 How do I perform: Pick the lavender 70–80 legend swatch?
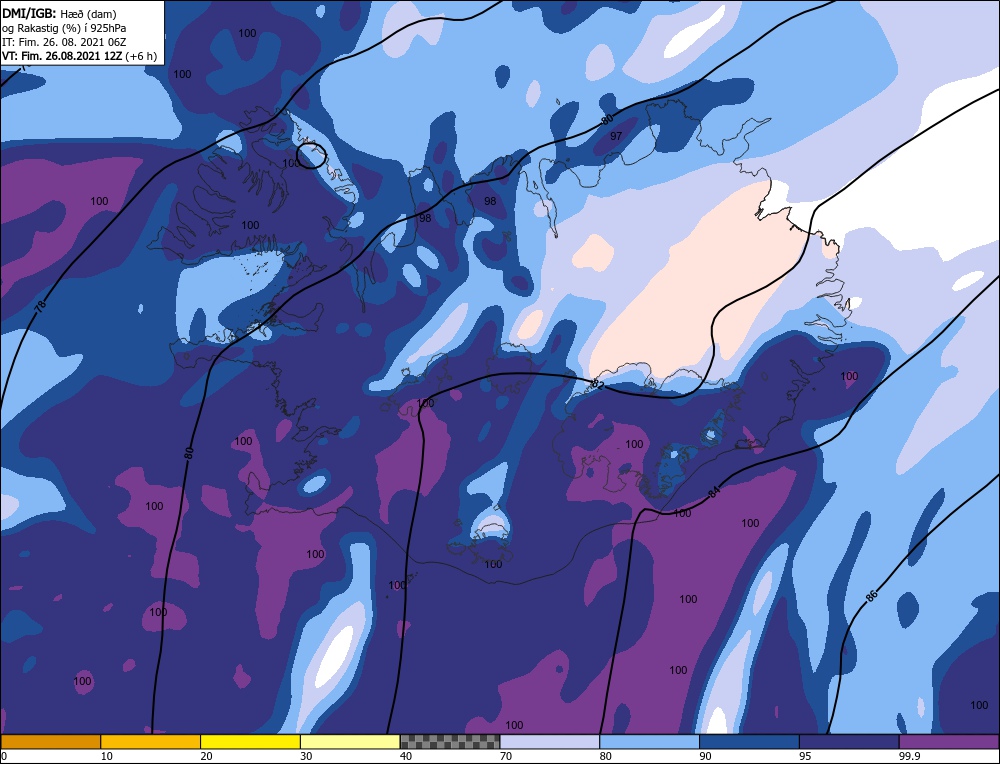point(550,742)
